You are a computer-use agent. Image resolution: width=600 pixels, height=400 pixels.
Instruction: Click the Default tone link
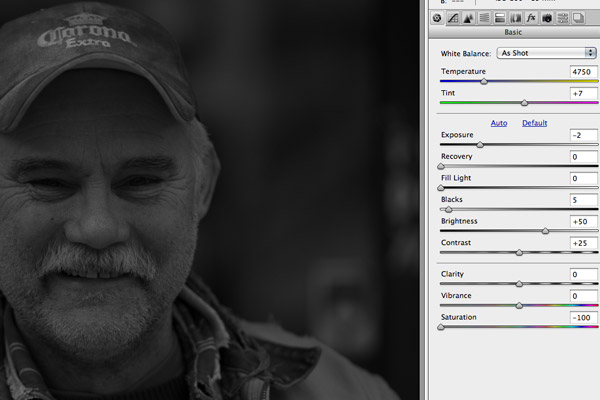pyautogui.click(x=535, y=123)
